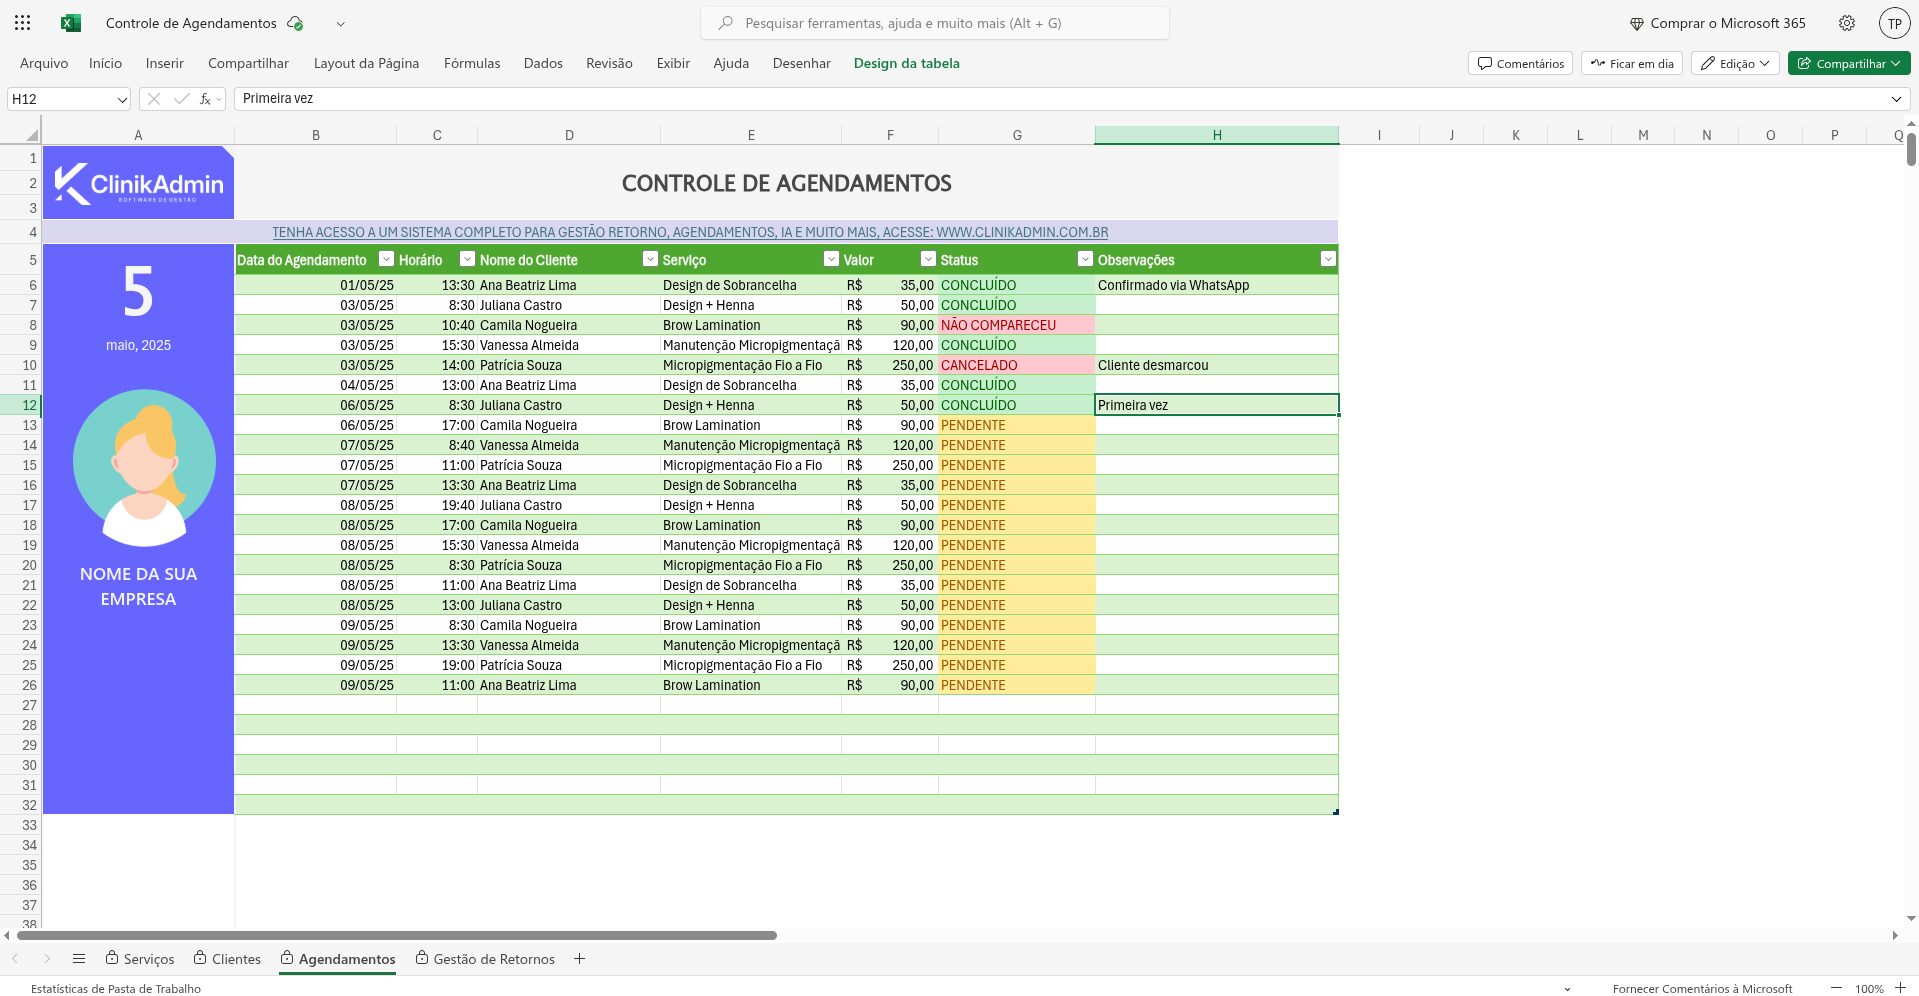Viewport: 1919px width, 996px height.
Task: Open the Status column filter dropdown
Action: pos(1084,259)
